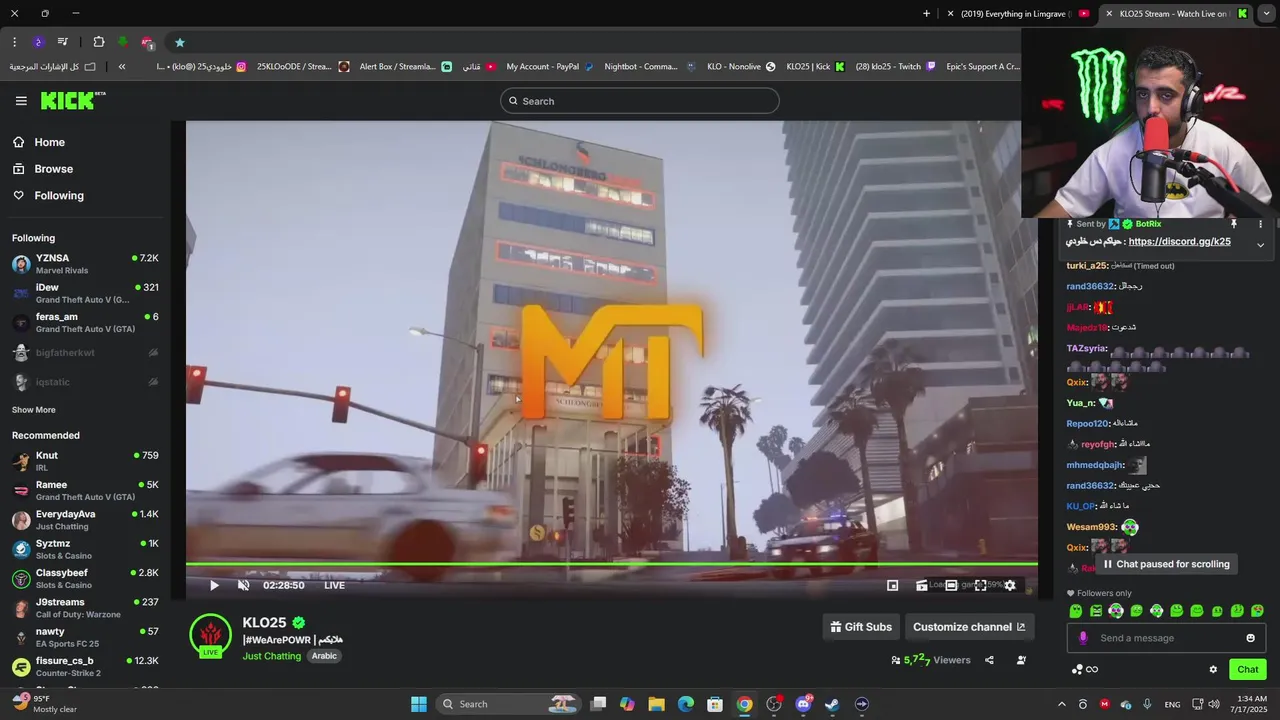Toggle theater mode on the player
This screenshot has width=1280, height=720.
[x=951, y=586]
